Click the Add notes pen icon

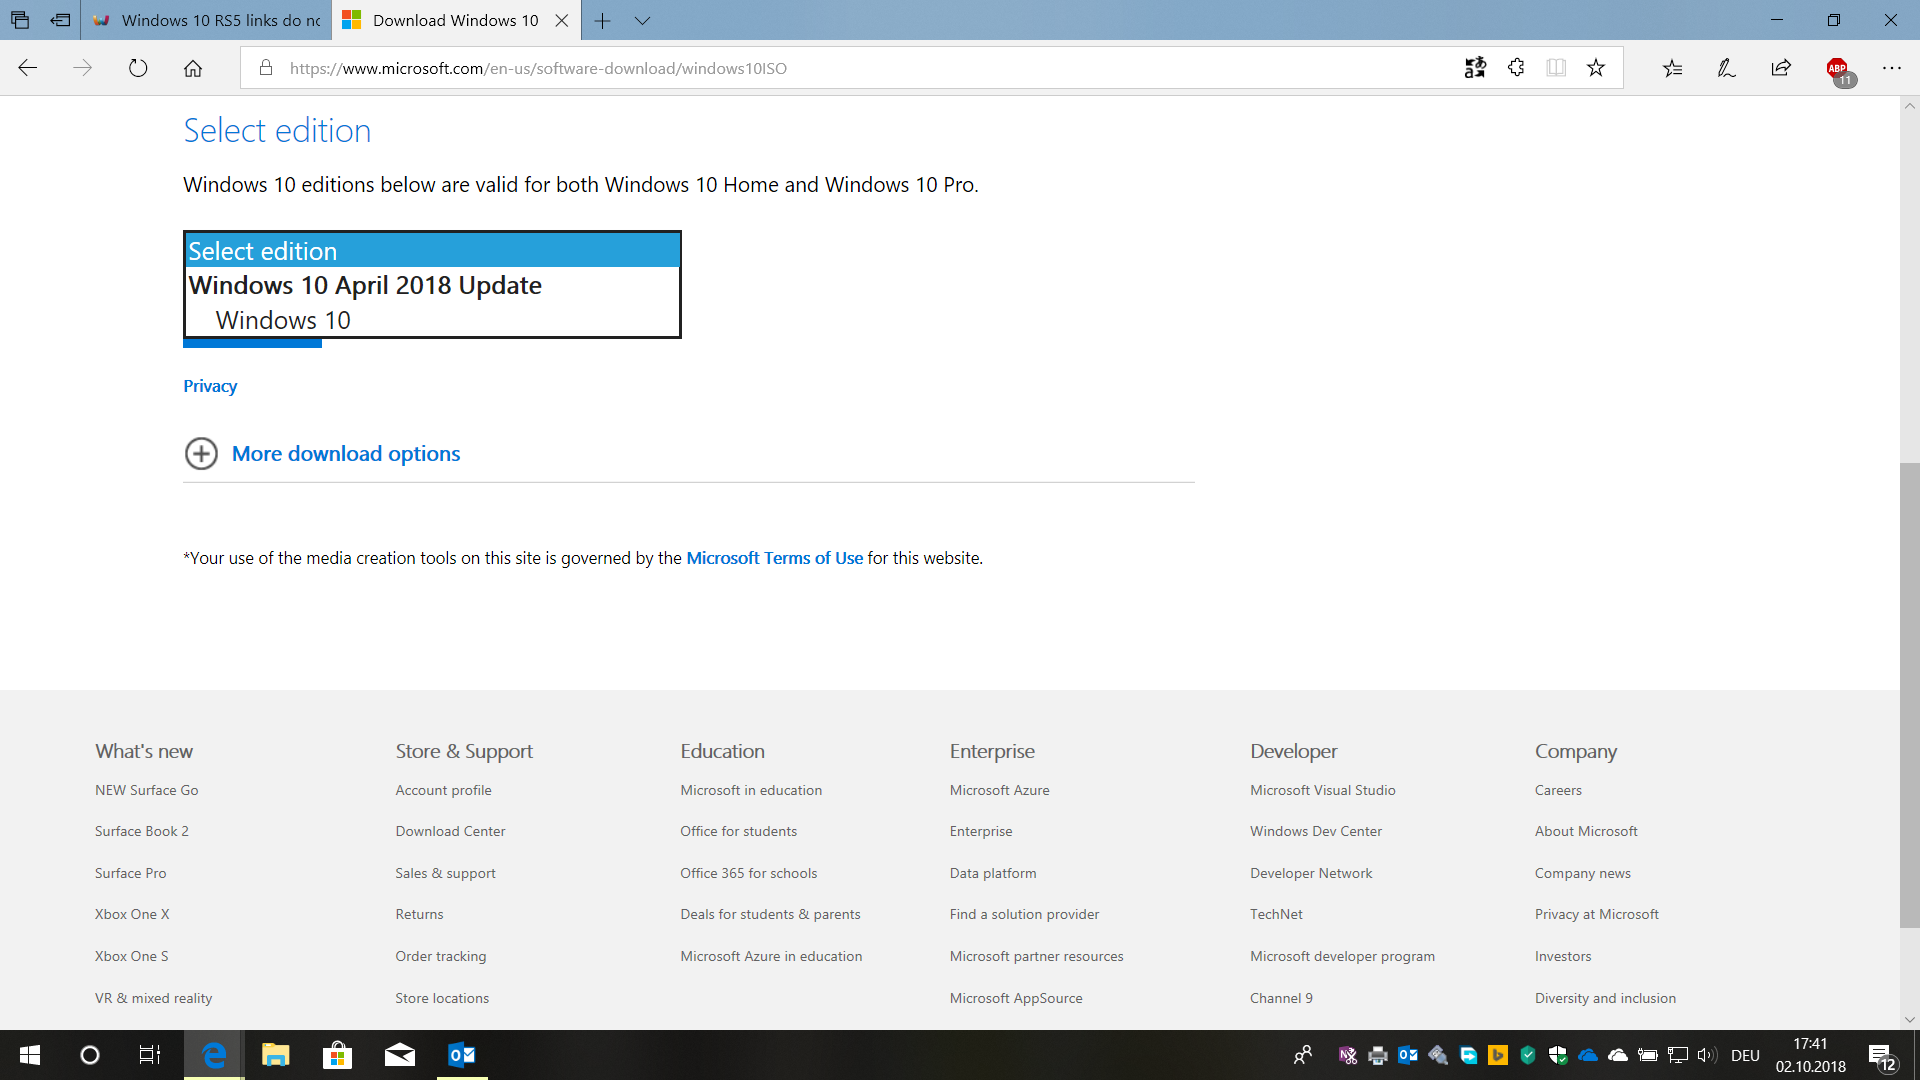tap(1726, 68)
